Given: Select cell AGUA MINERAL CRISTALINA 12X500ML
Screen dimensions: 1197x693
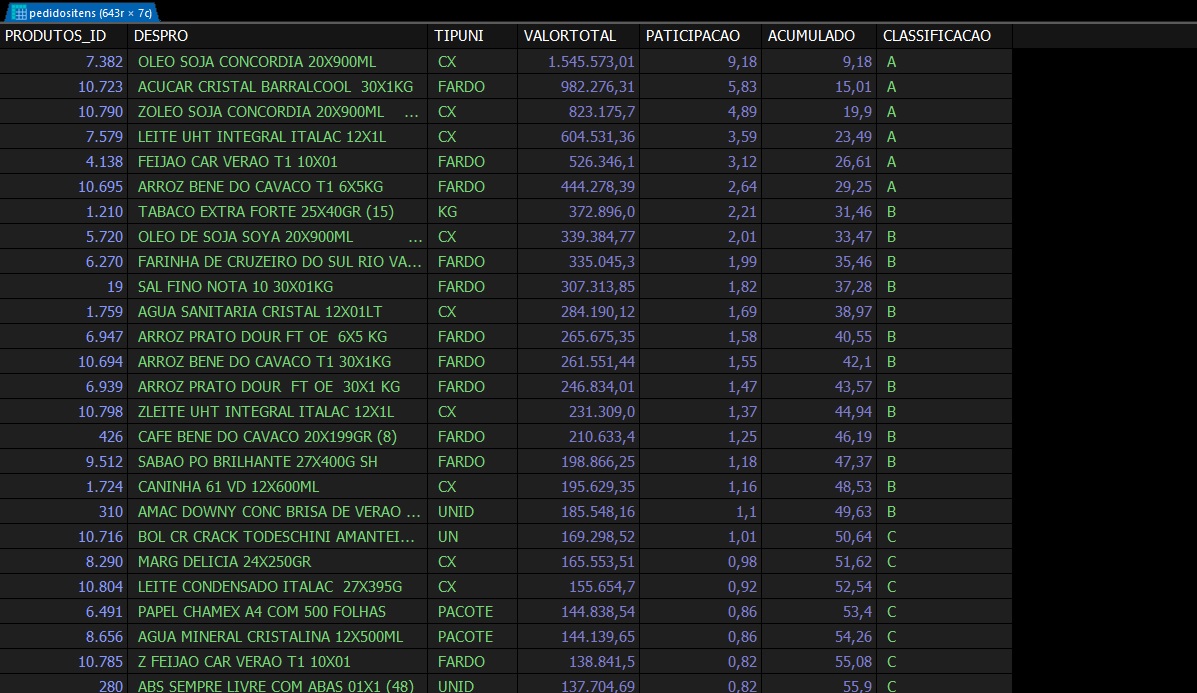Looking at the screenshot, I should click(x=278, y=637).
